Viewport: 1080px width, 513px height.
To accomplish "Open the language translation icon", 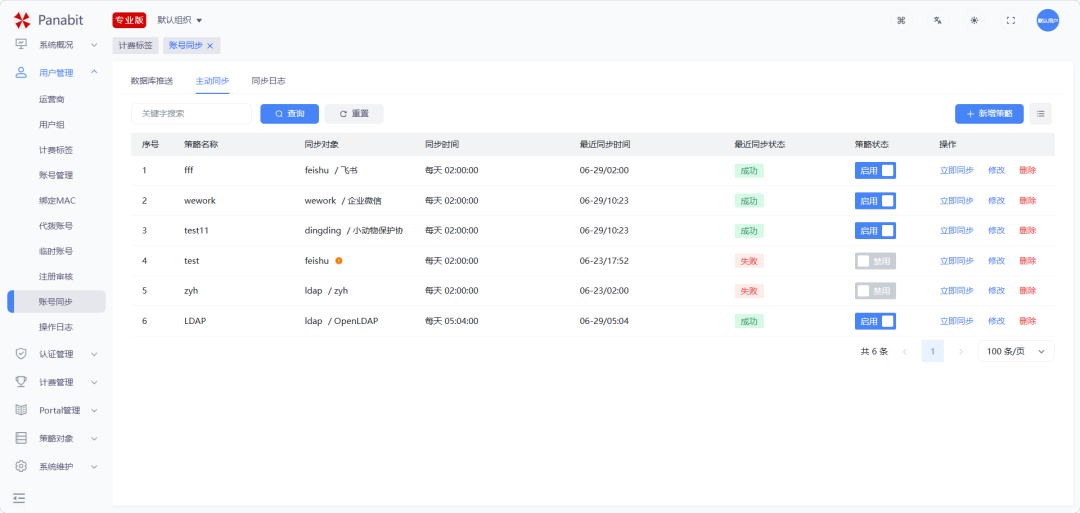I will click(937, 20).
